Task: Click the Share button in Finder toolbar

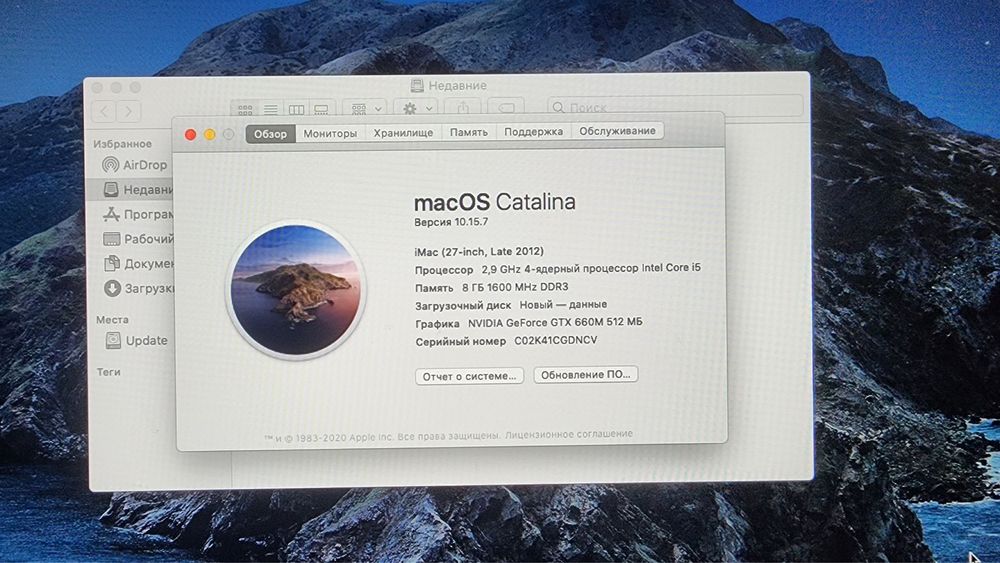Action: (463, 108)
